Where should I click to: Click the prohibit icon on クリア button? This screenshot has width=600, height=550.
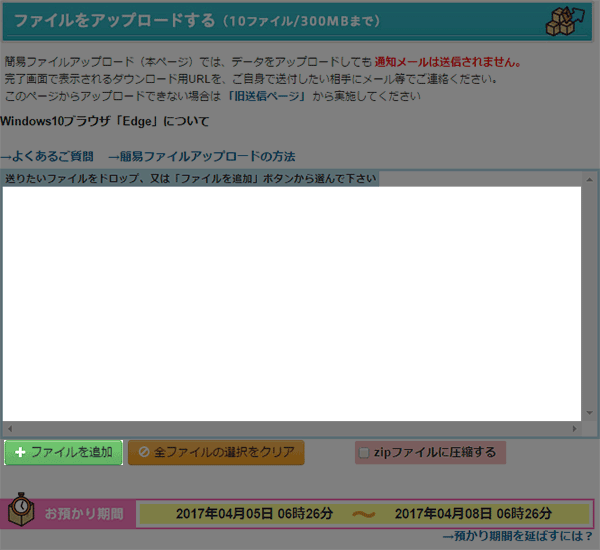click(x=144, y=452)
